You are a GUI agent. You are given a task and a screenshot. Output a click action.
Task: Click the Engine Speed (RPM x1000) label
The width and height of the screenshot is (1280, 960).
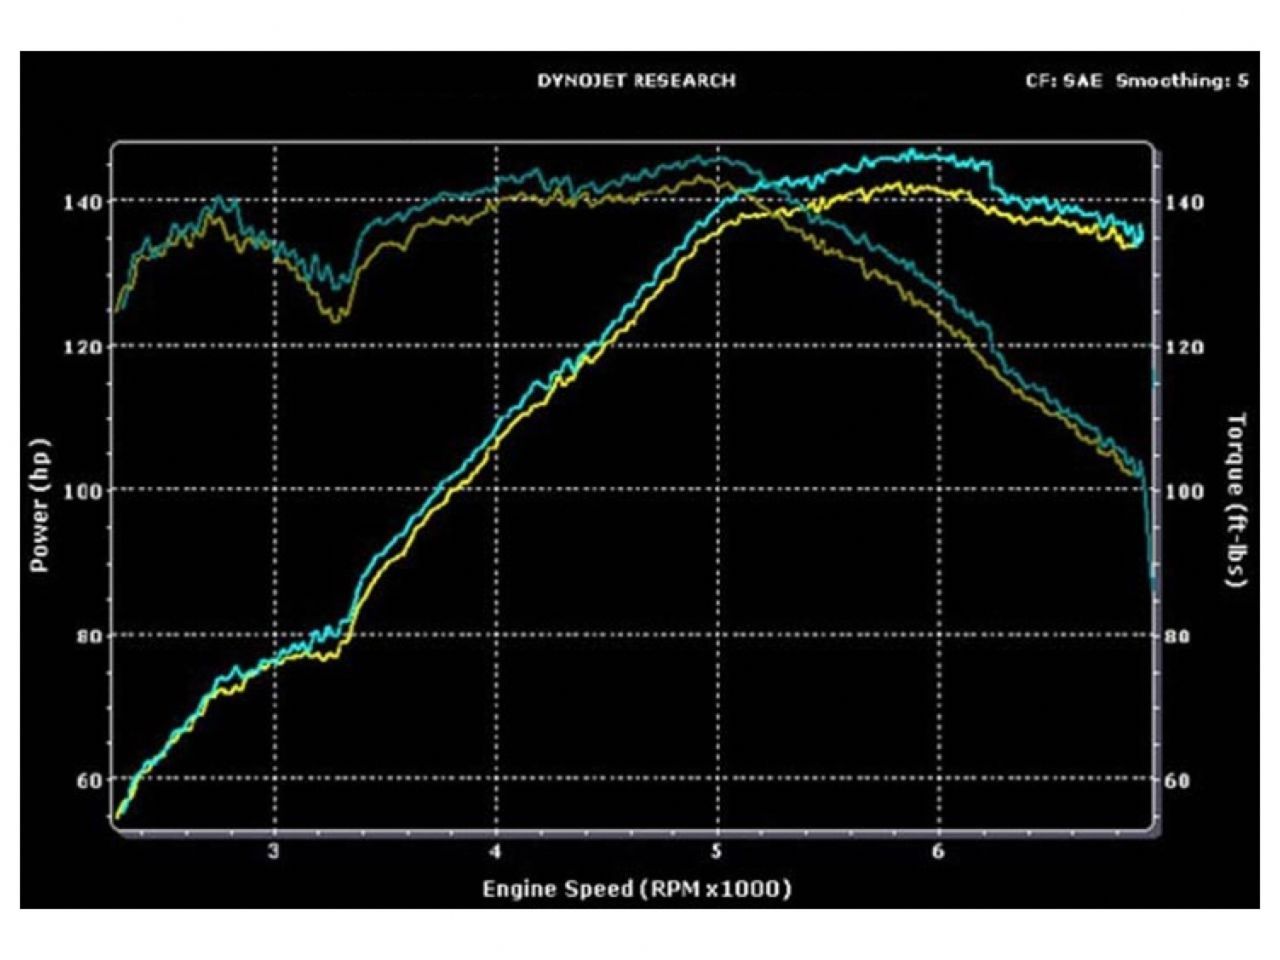(x=637, y=888)
